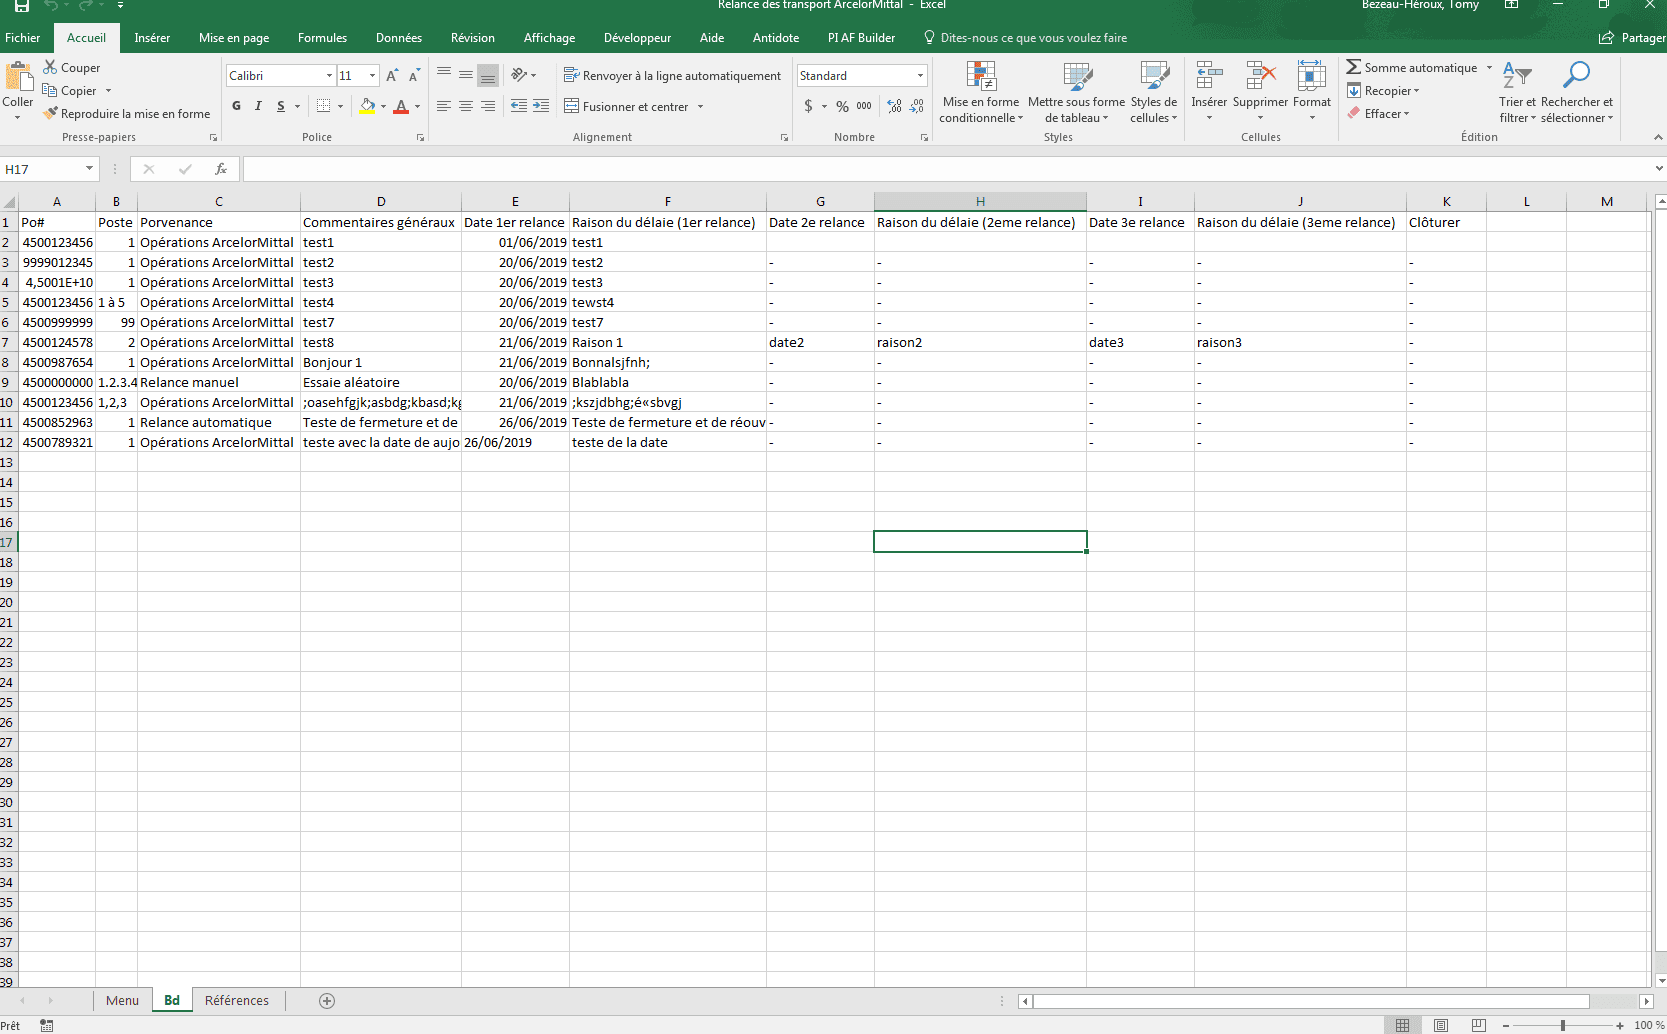Image resolution: width=1667 pixels, height=1034 pixels.
Task: Switch to Page Layout view in status bar
Action: [1441, 1025]
